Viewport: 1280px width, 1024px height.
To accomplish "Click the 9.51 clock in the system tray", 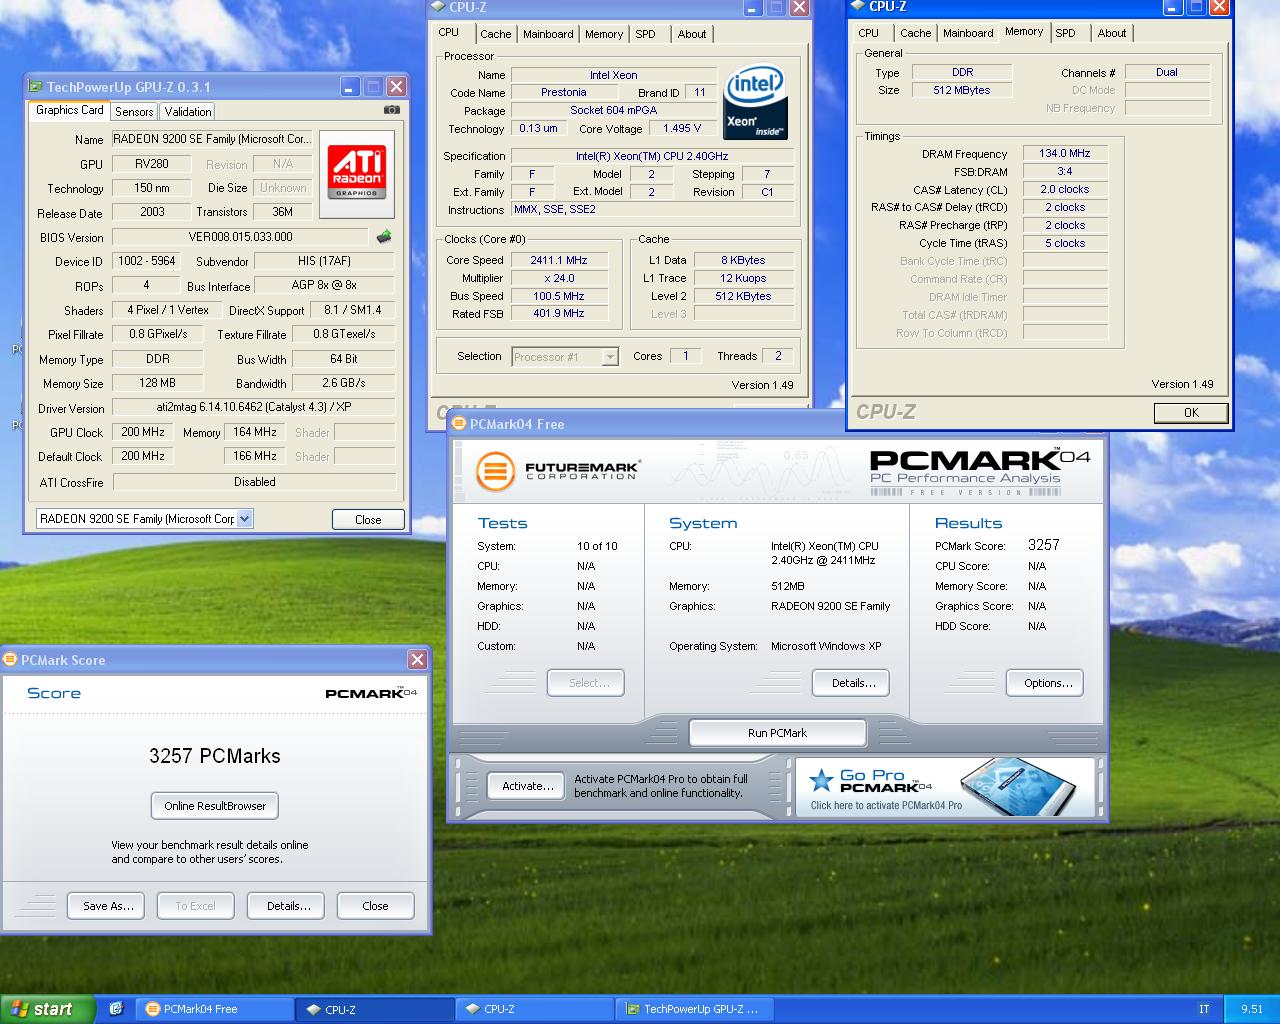I will coord(1251,1009).
